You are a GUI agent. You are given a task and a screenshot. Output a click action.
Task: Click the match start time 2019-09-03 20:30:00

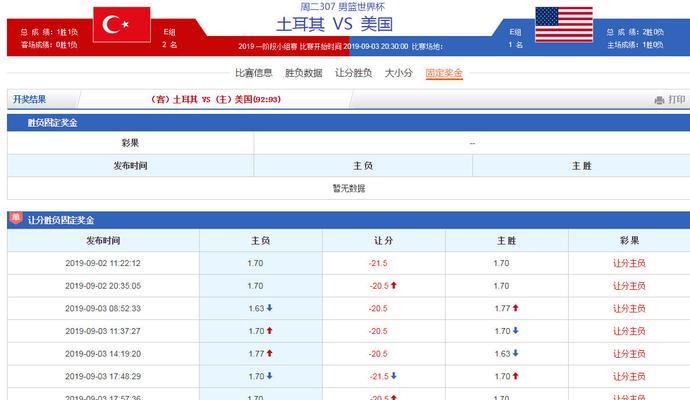tap(376, 46)
